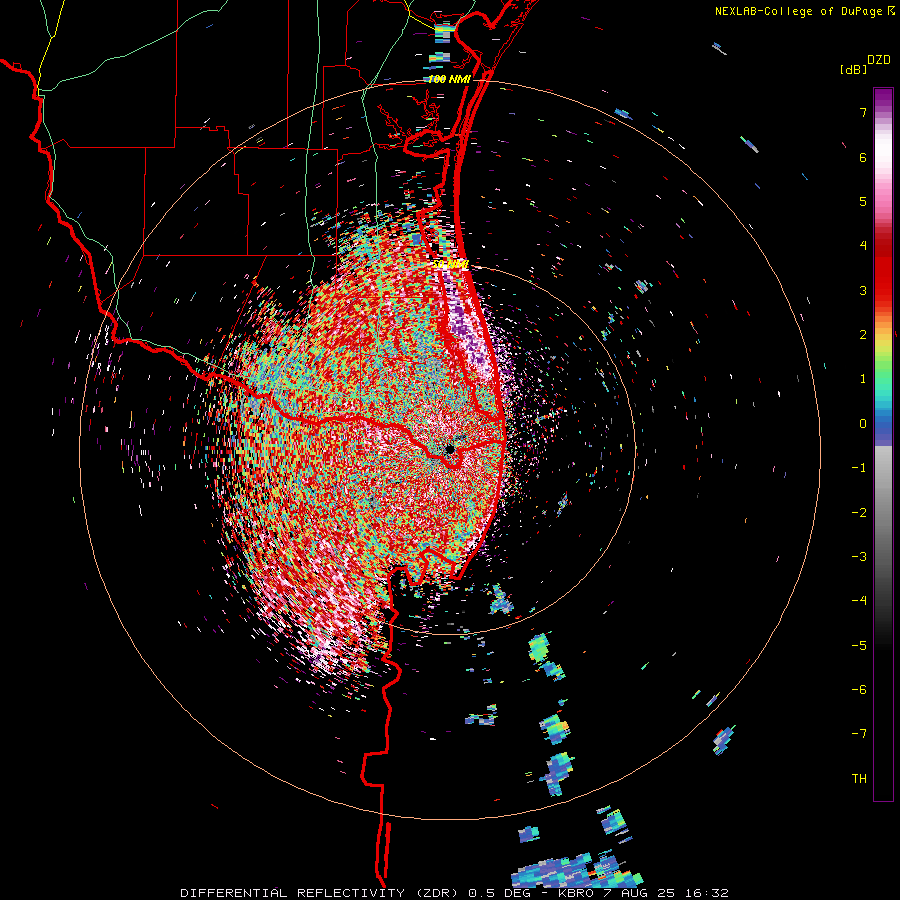Viewport: 900px width, 900px height.
Task: Click the TH threshold label on the scale
Action: [x=859, y=779]
